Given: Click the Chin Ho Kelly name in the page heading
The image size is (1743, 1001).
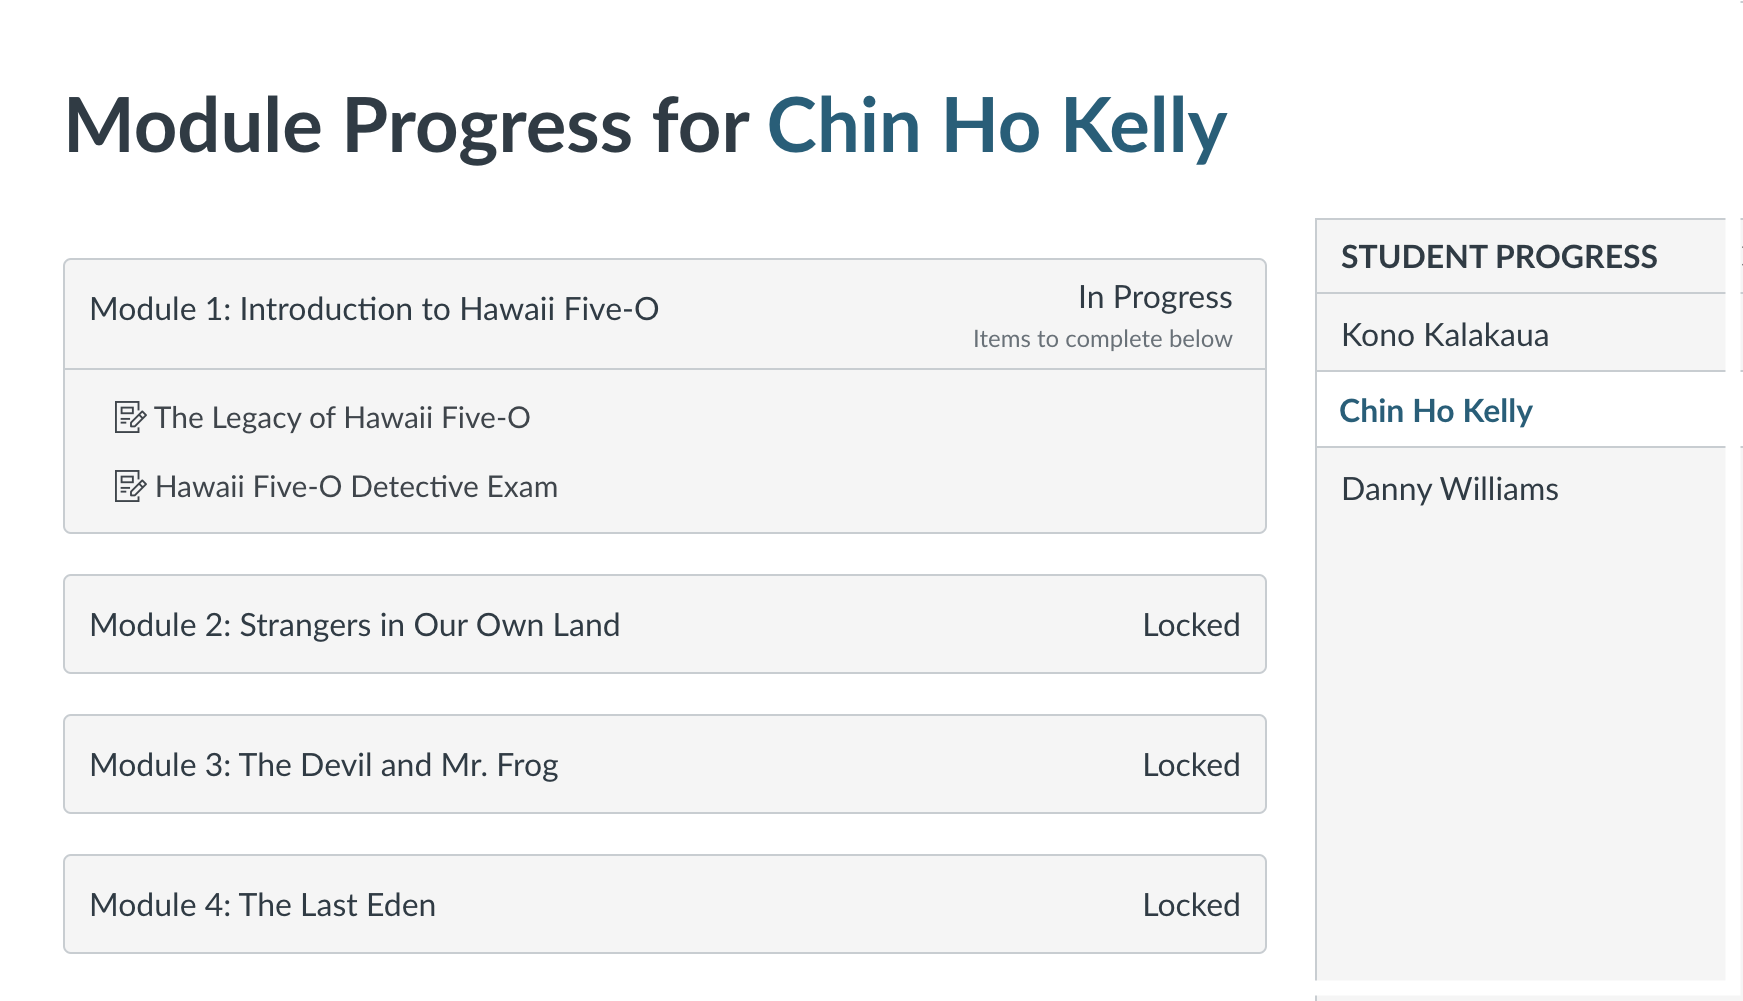Looking at the screenshot, I should click(x=996, y=126).
